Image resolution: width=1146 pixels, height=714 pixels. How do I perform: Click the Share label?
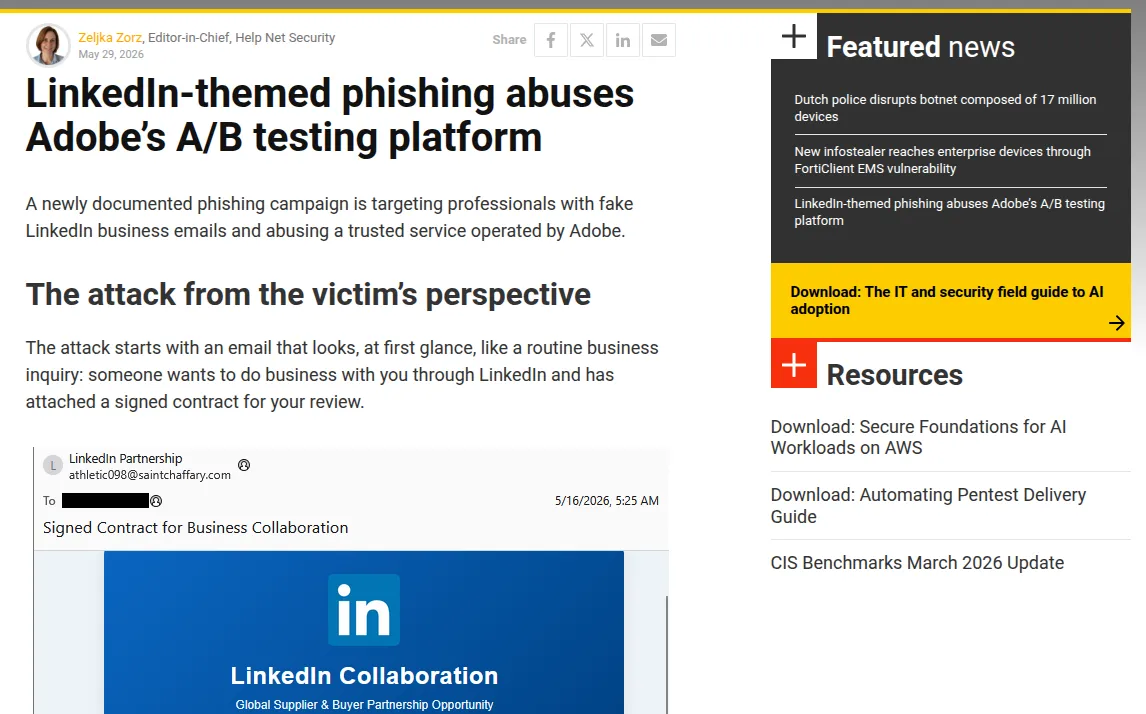pyautogui.click(x=509, y=39)
